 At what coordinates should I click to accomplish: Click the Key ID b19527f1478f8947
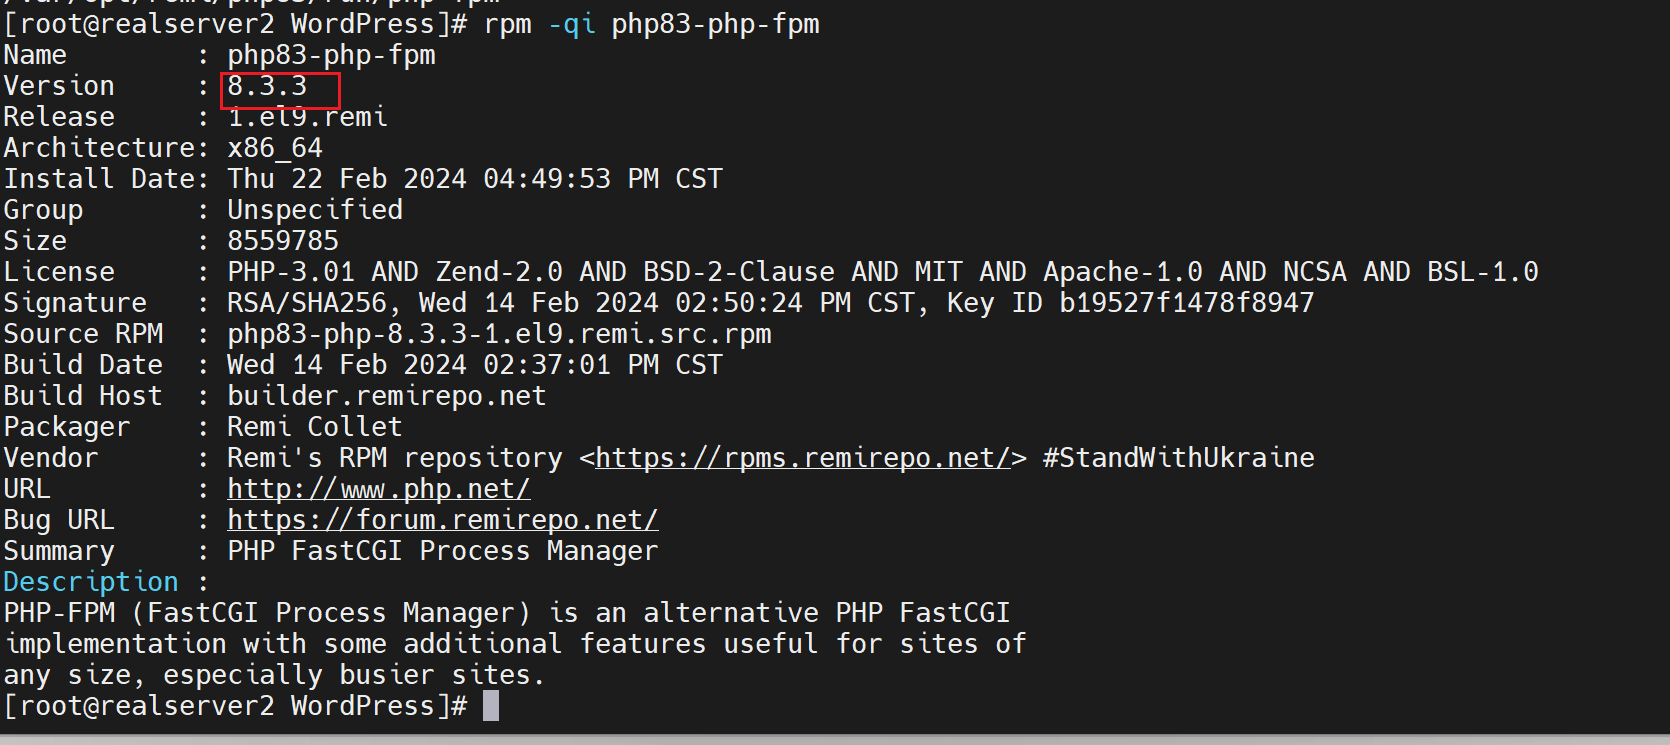1186,303
